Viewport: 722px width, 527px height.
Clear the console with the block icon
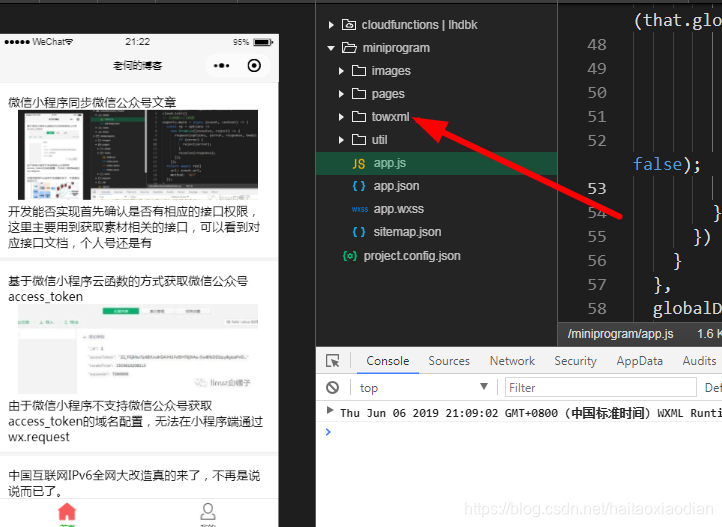(x=332, y=388)
